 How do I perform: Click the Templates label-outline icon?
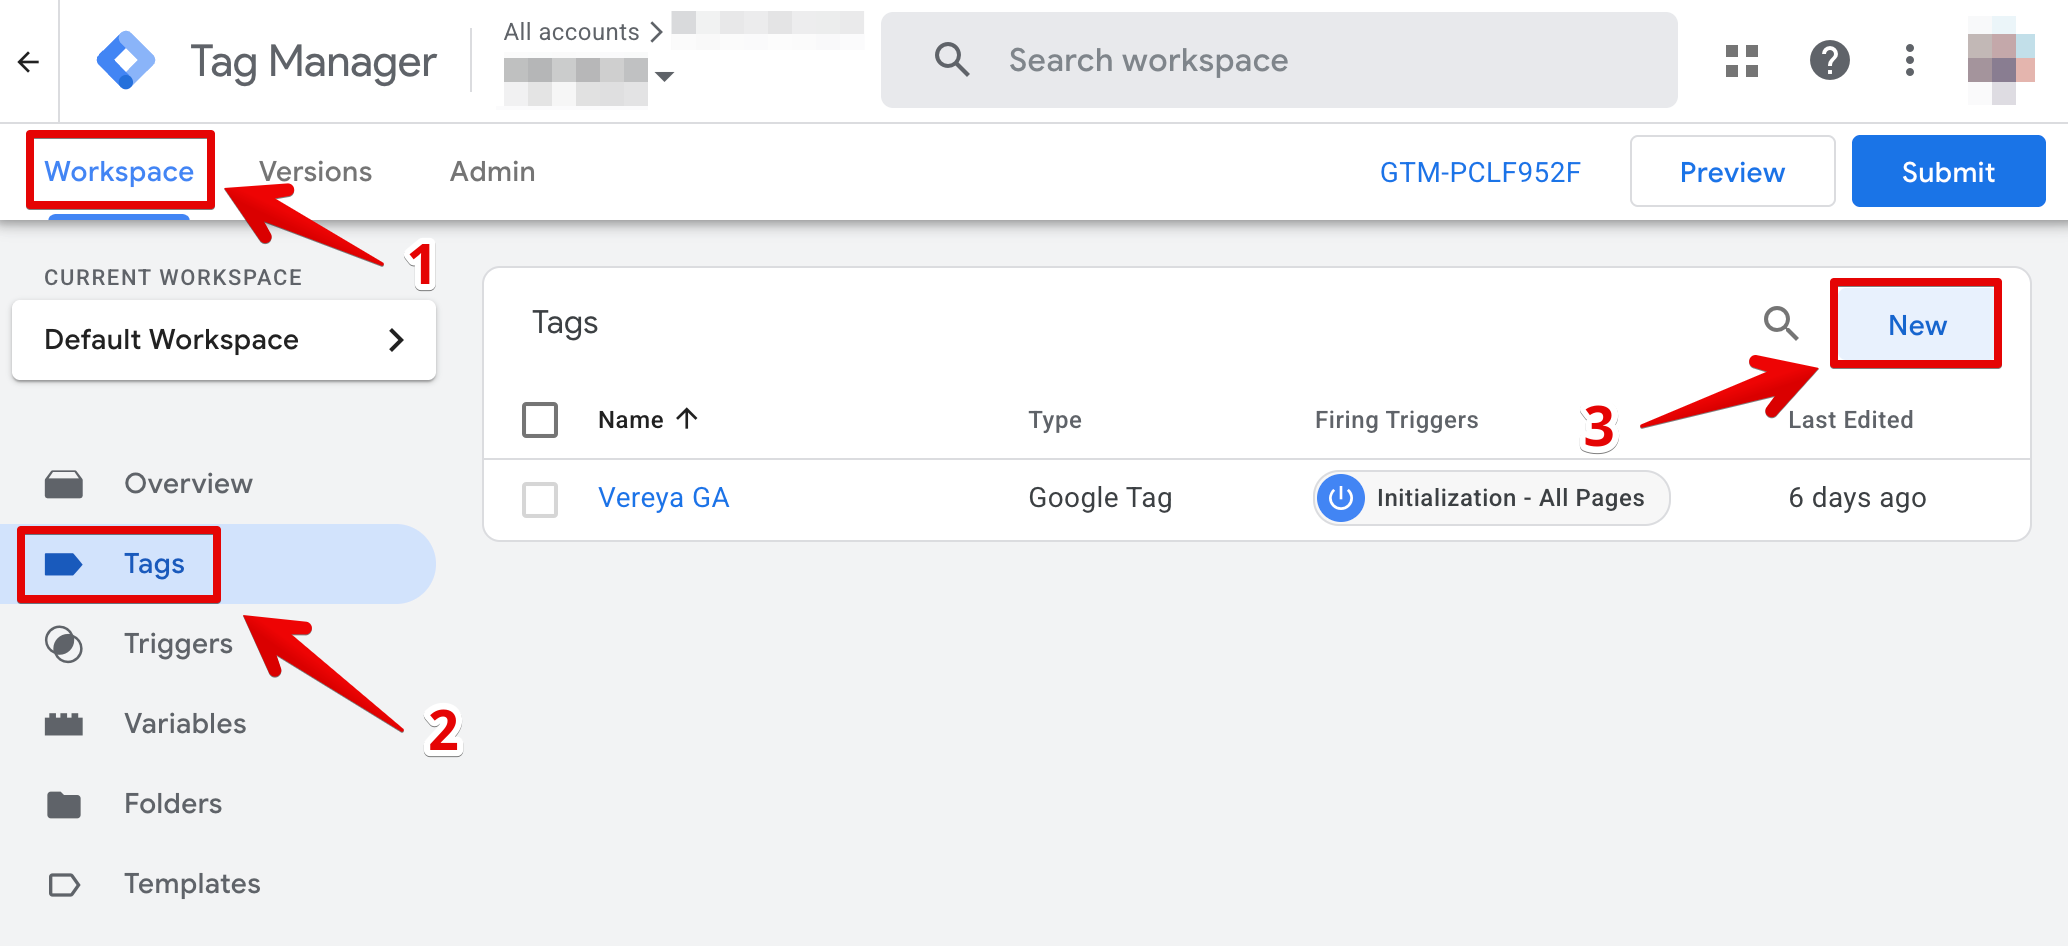[x=64, y=884]
